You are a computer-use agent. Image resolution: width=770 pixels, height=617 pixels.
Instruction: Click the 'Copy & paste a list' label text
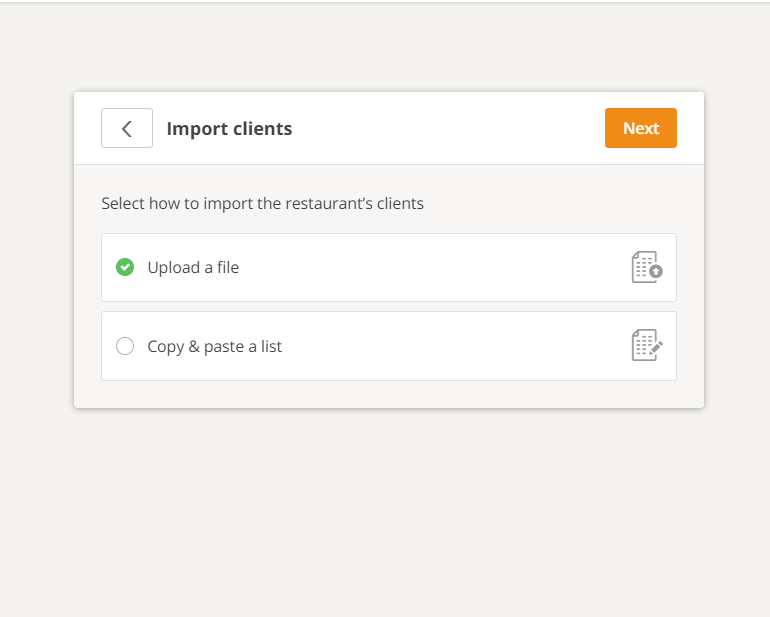[215, 346]
